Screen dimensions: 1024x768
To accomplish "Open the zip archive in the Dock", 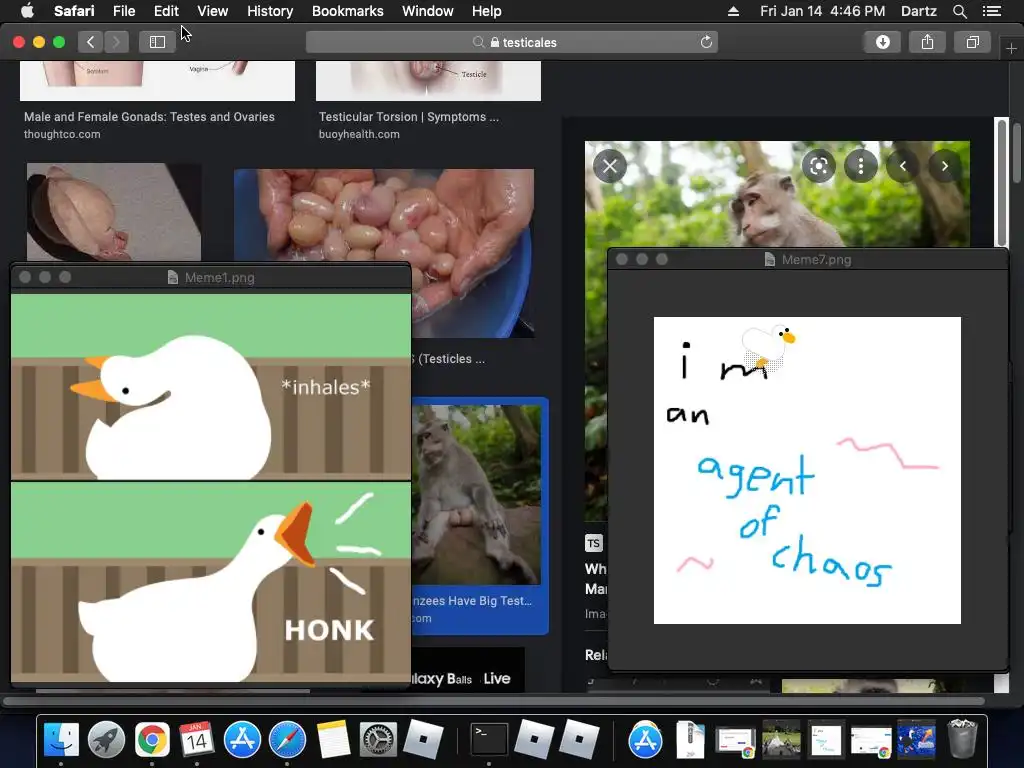I will 690,740.
